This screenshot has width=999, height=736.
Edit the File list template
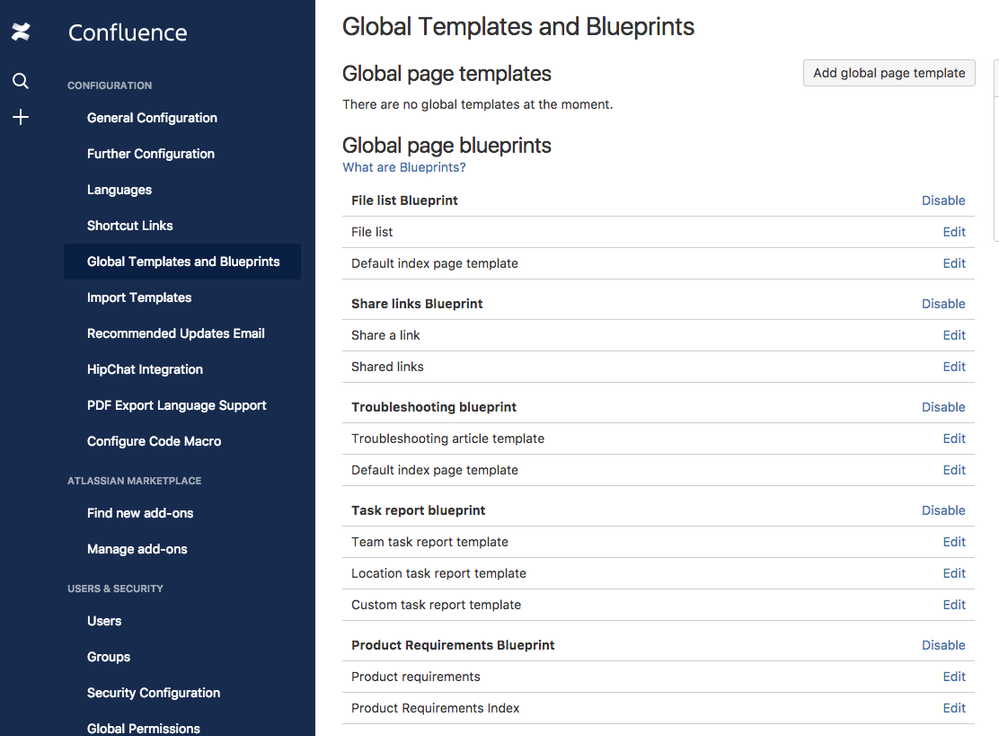tap(954, 232)
